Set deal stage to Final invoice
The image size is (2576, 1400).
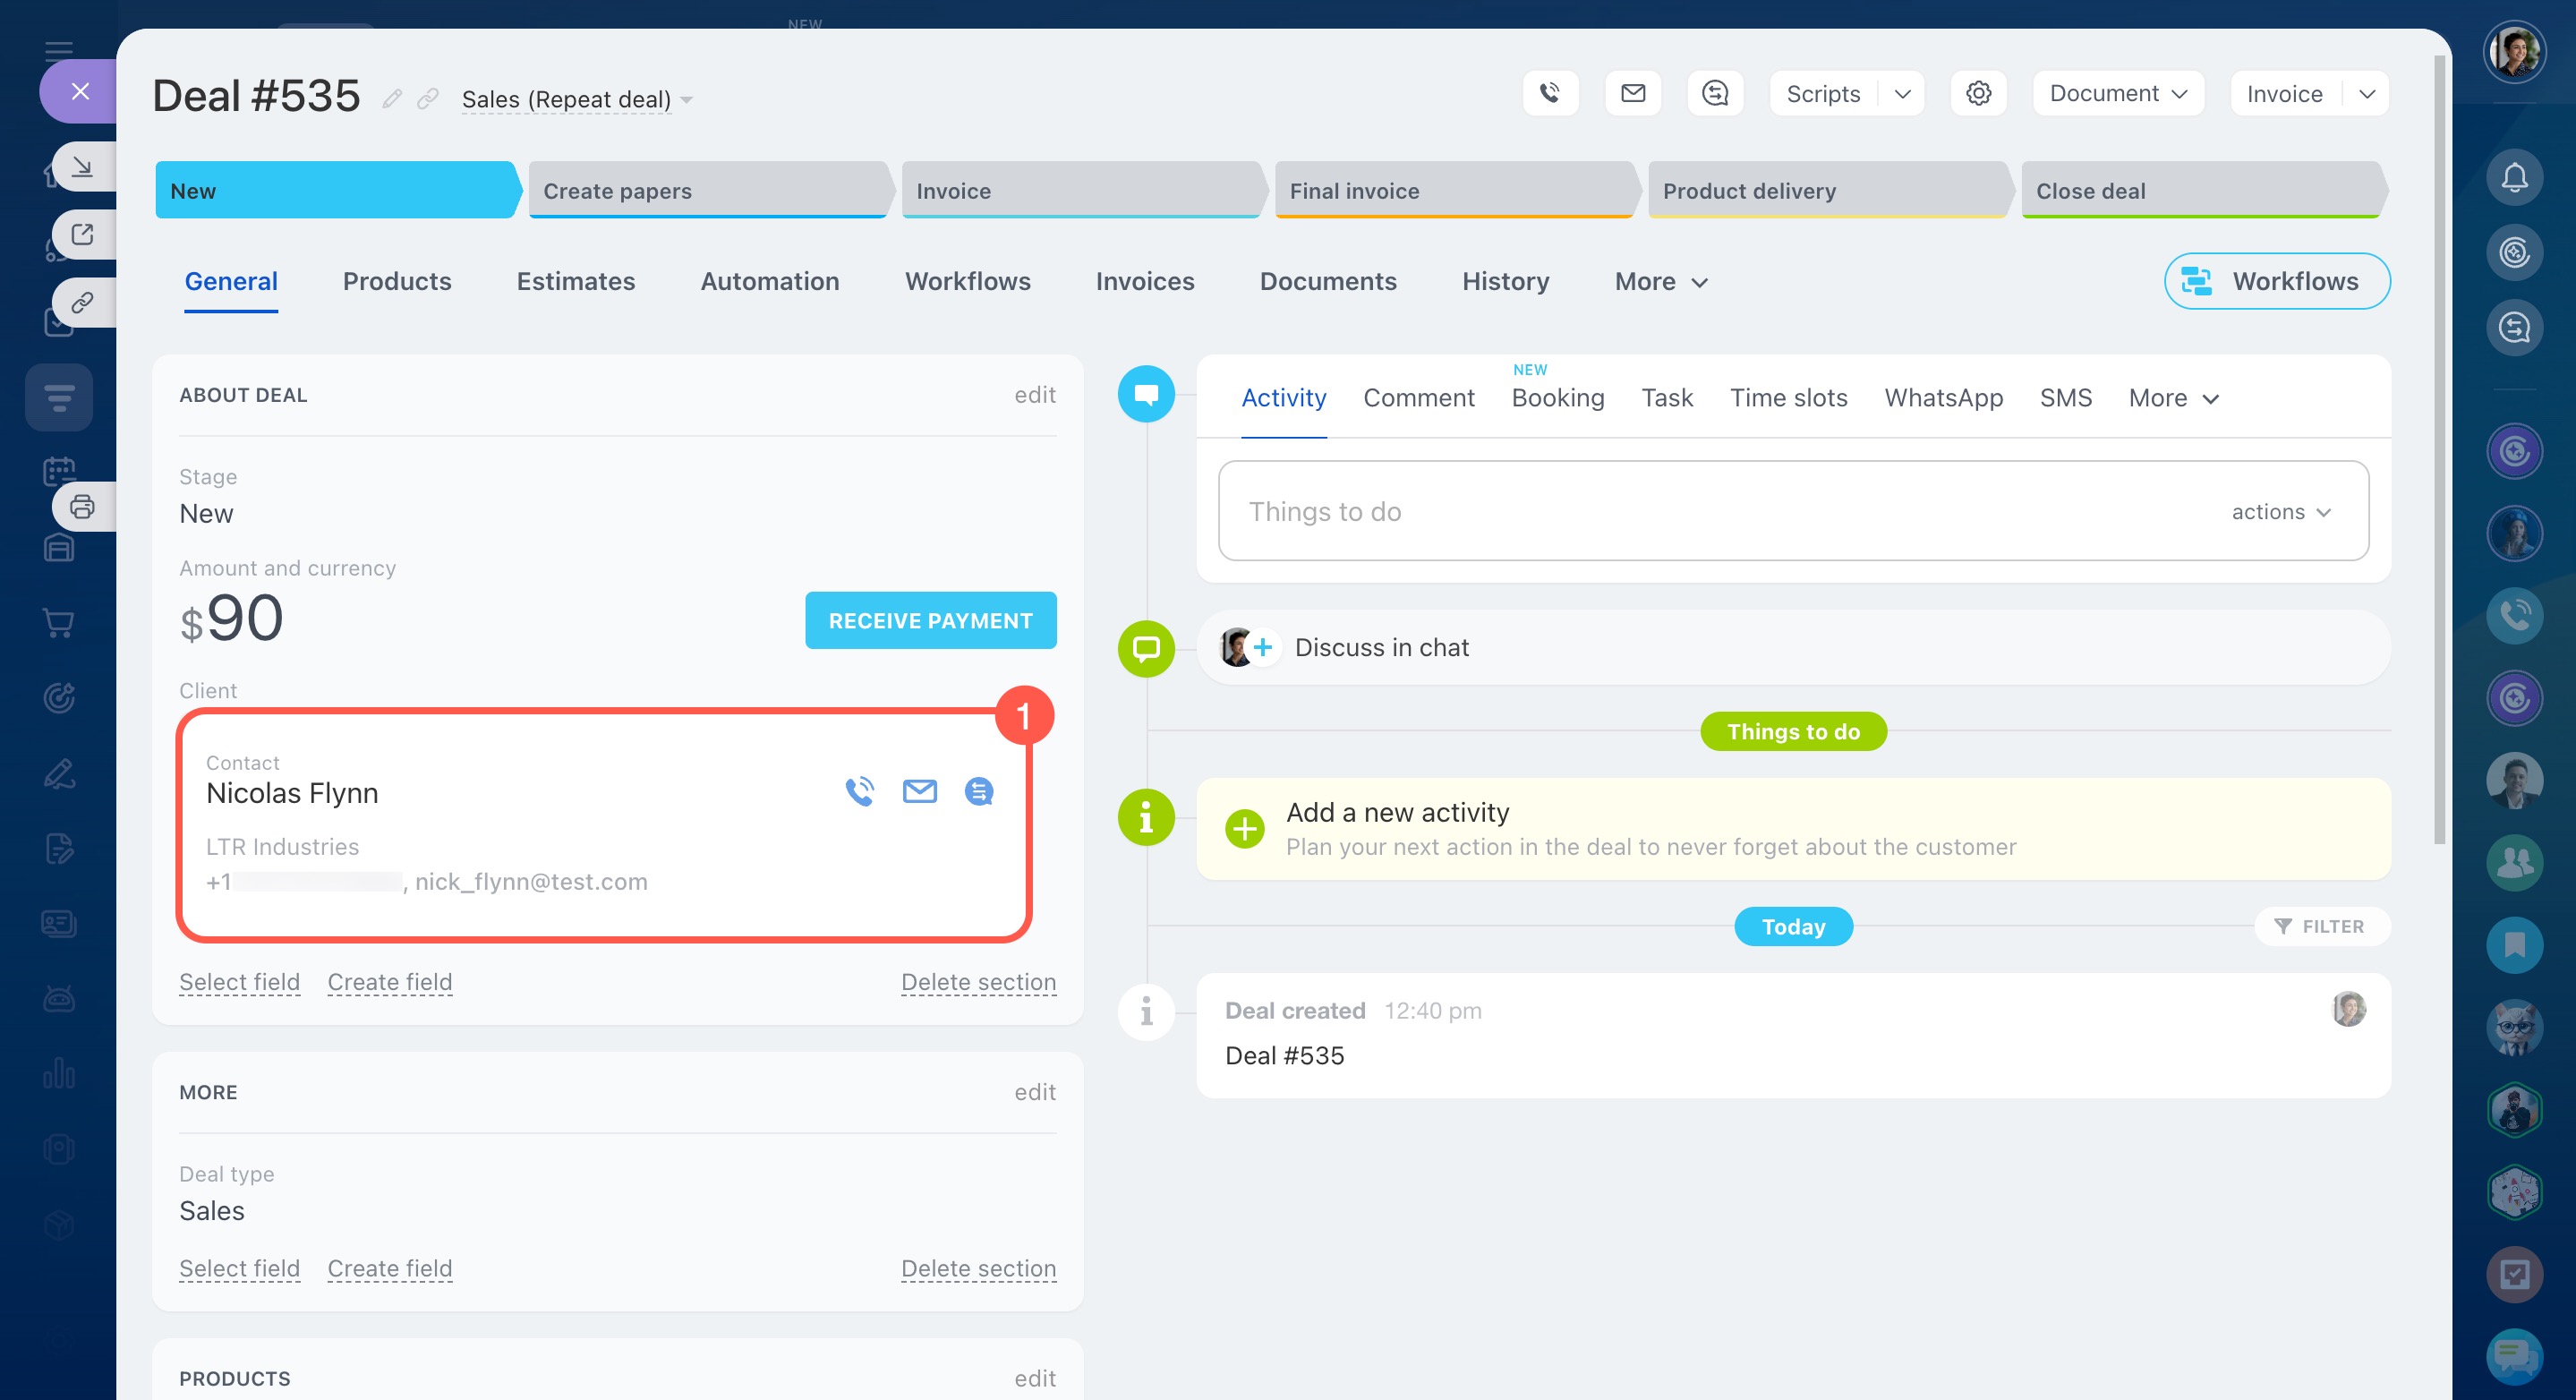coord(1452,190)
